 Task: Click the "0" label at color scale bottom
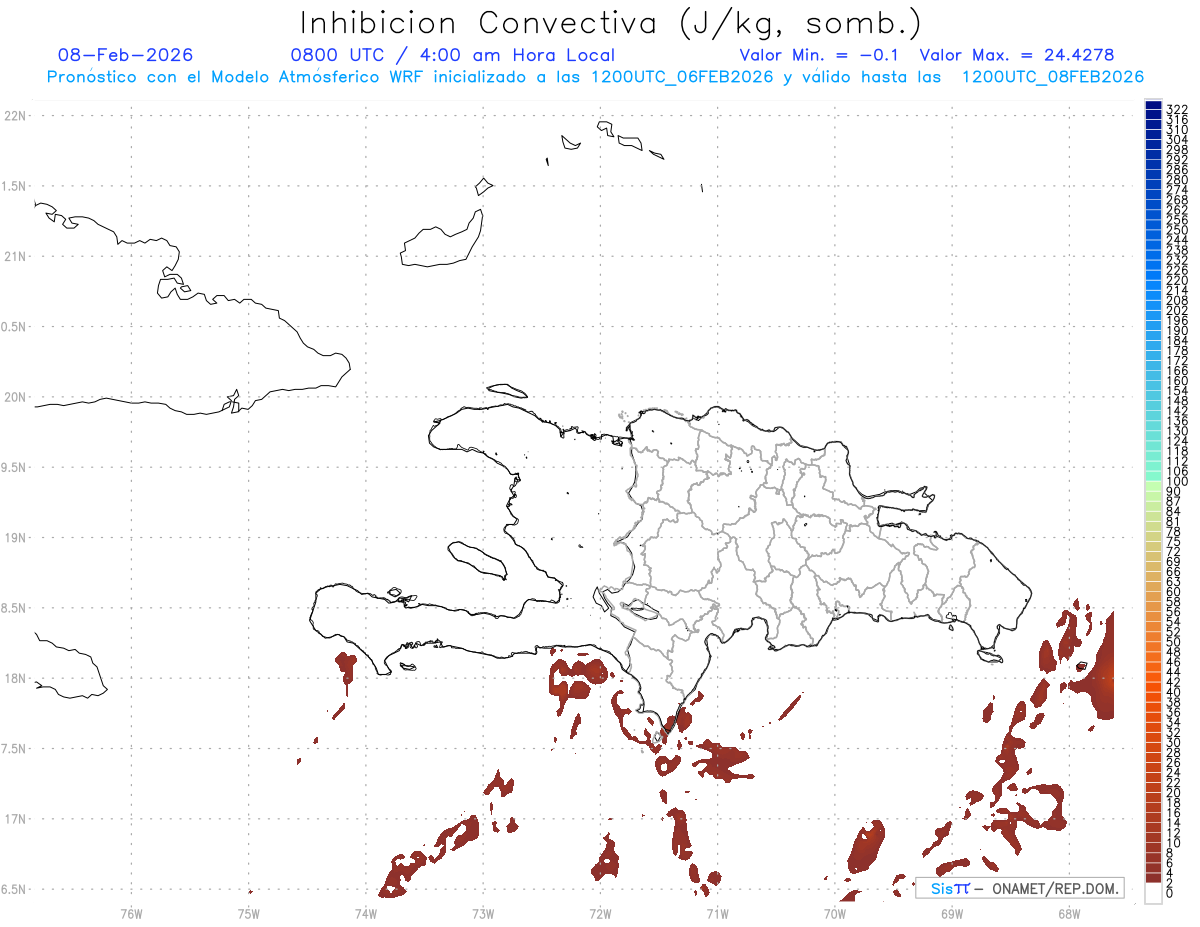[x=1170, y=892]
